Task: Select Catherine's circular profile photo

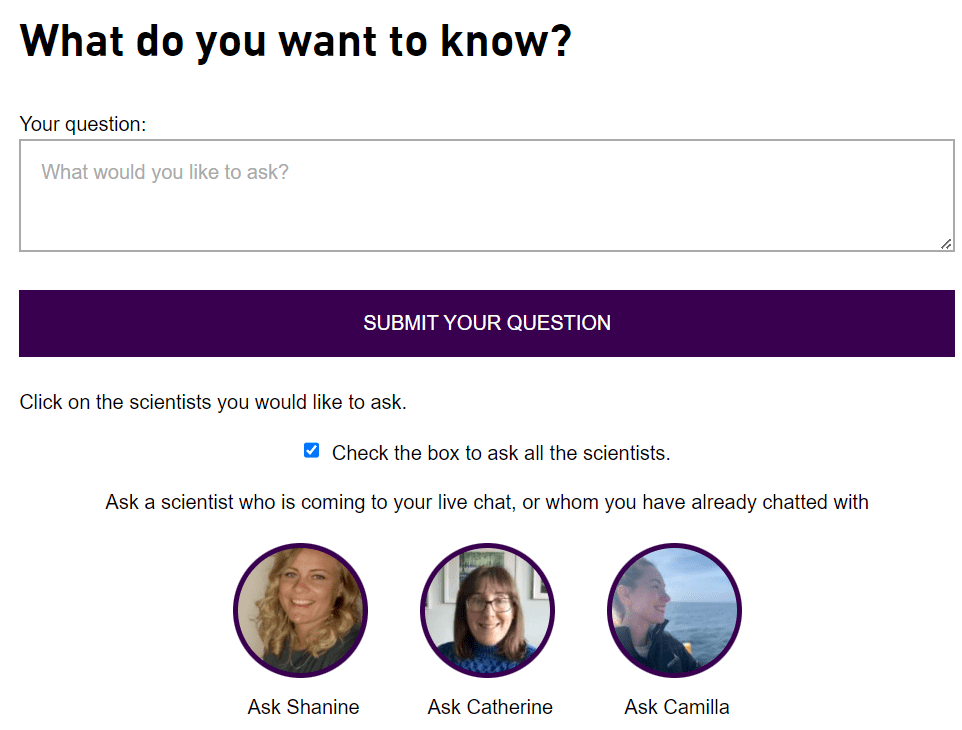Action: 488,610
